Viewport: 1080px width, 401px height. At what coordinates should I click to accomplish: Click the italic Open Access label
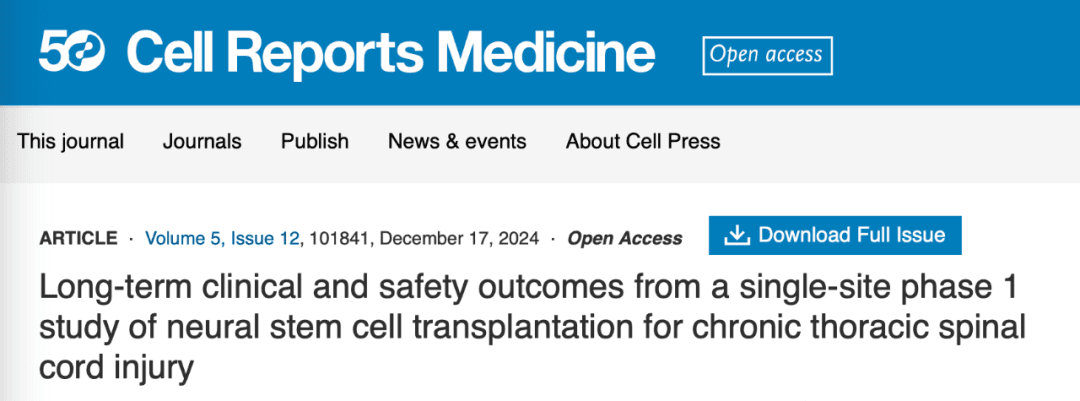coord(625,238)
